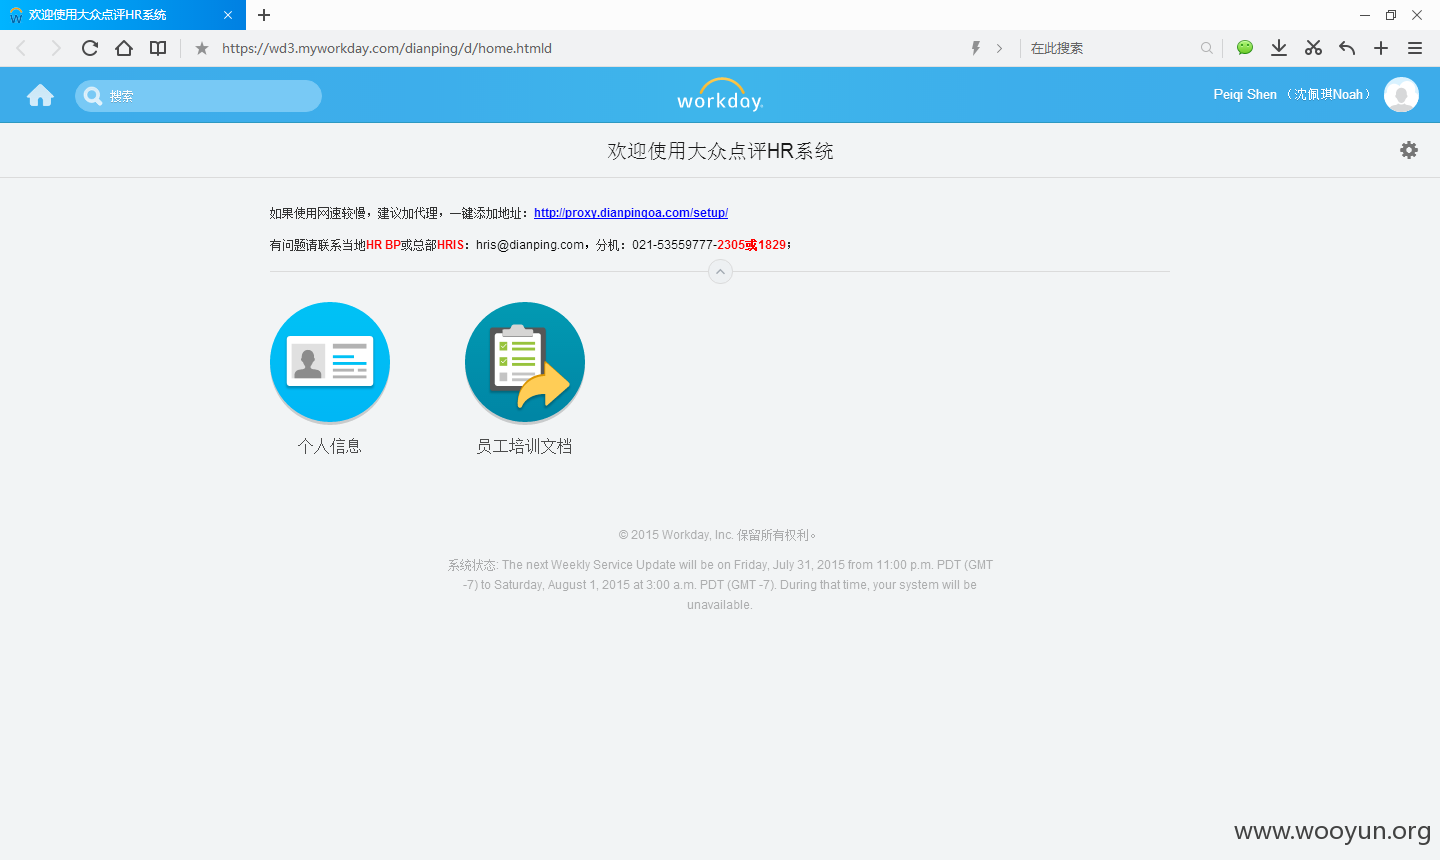This screenshot has height=860, width=1440.
Task: Click the address bar URL
Action: coord(387,48)
